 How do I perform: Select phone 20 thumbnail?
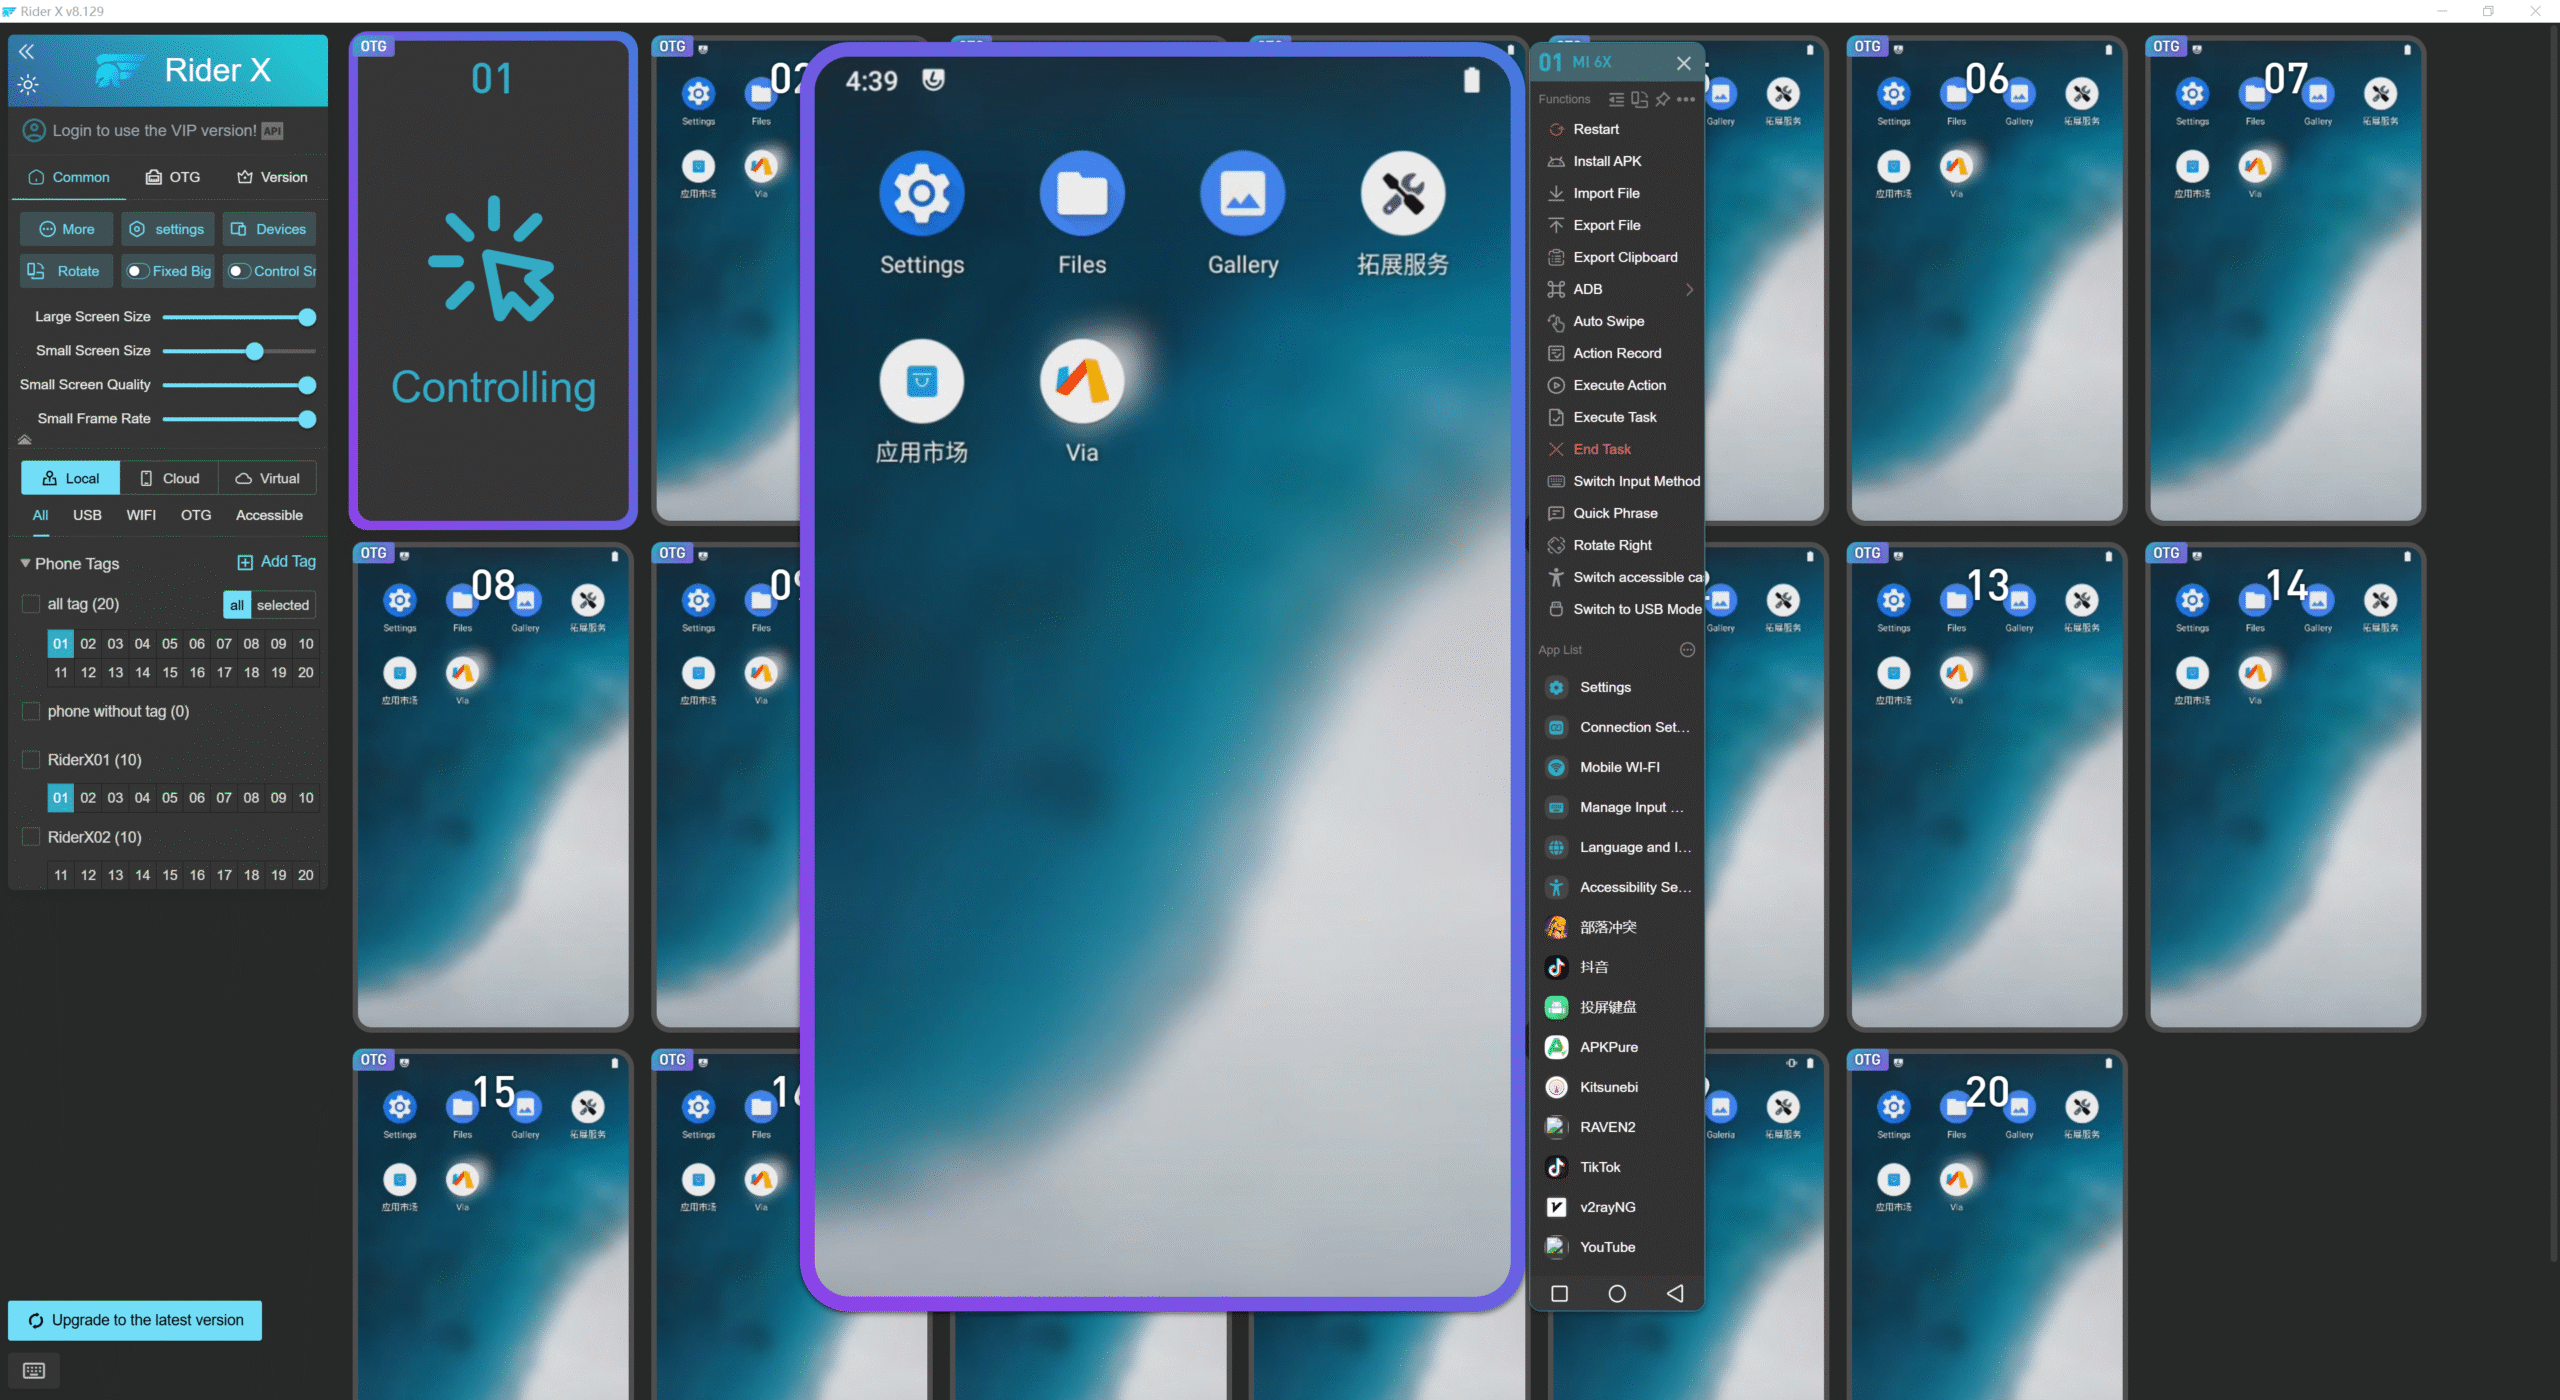[x=1987, y=1225]
